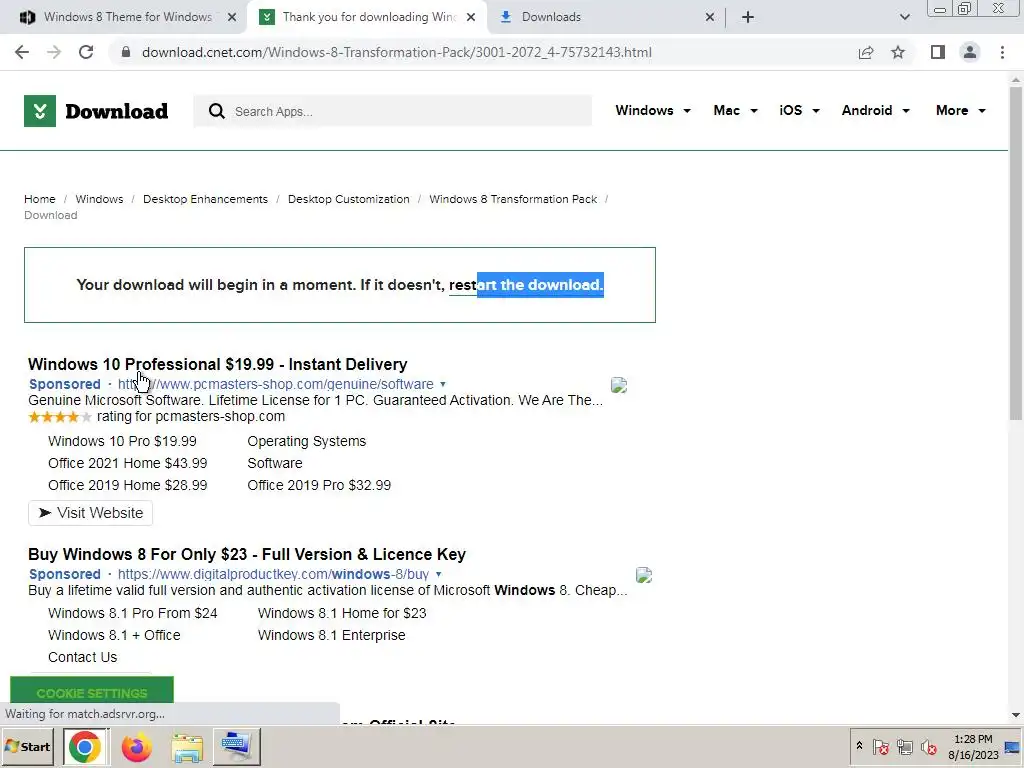Close the Windows 8 Theme tab
The image size is (1024, 768).
click(x=231, y=17)
